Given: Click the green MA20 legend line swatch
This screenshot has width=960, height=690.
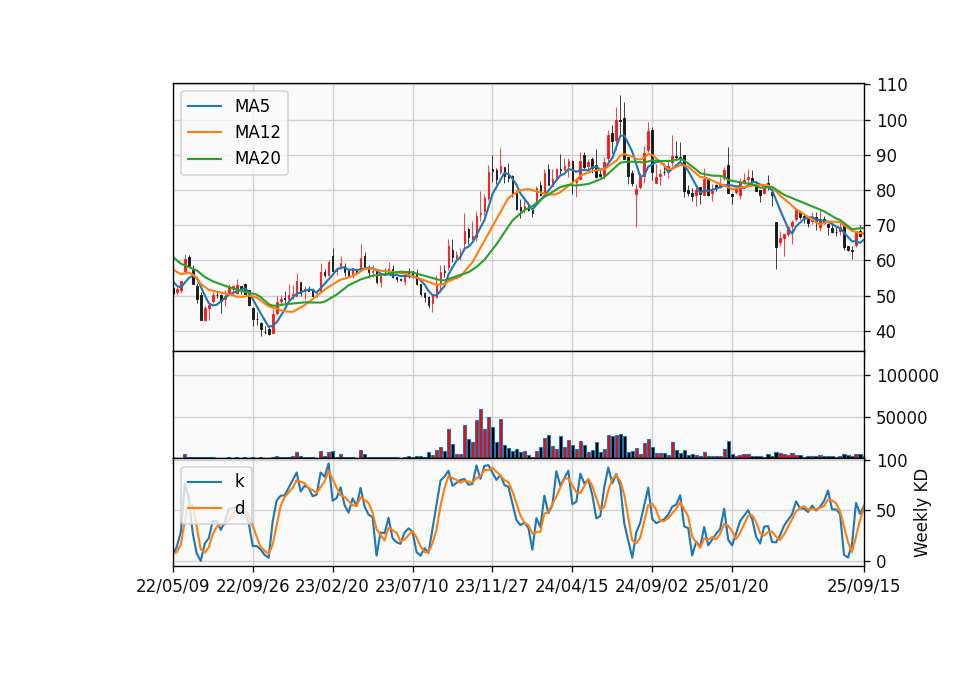Looking at the screenshot, I should pyautogui.click(x=204, y=158).
